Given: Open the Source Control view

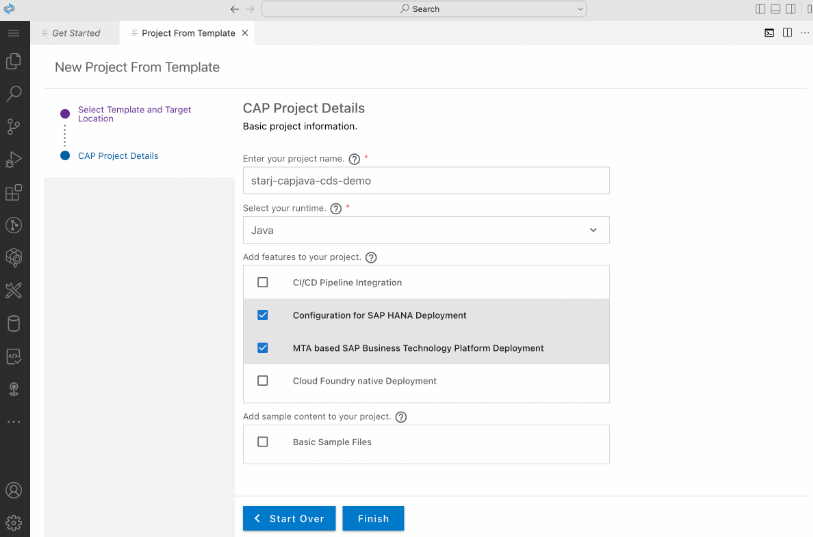Looking at the screenshot, I should click(13, 126).
